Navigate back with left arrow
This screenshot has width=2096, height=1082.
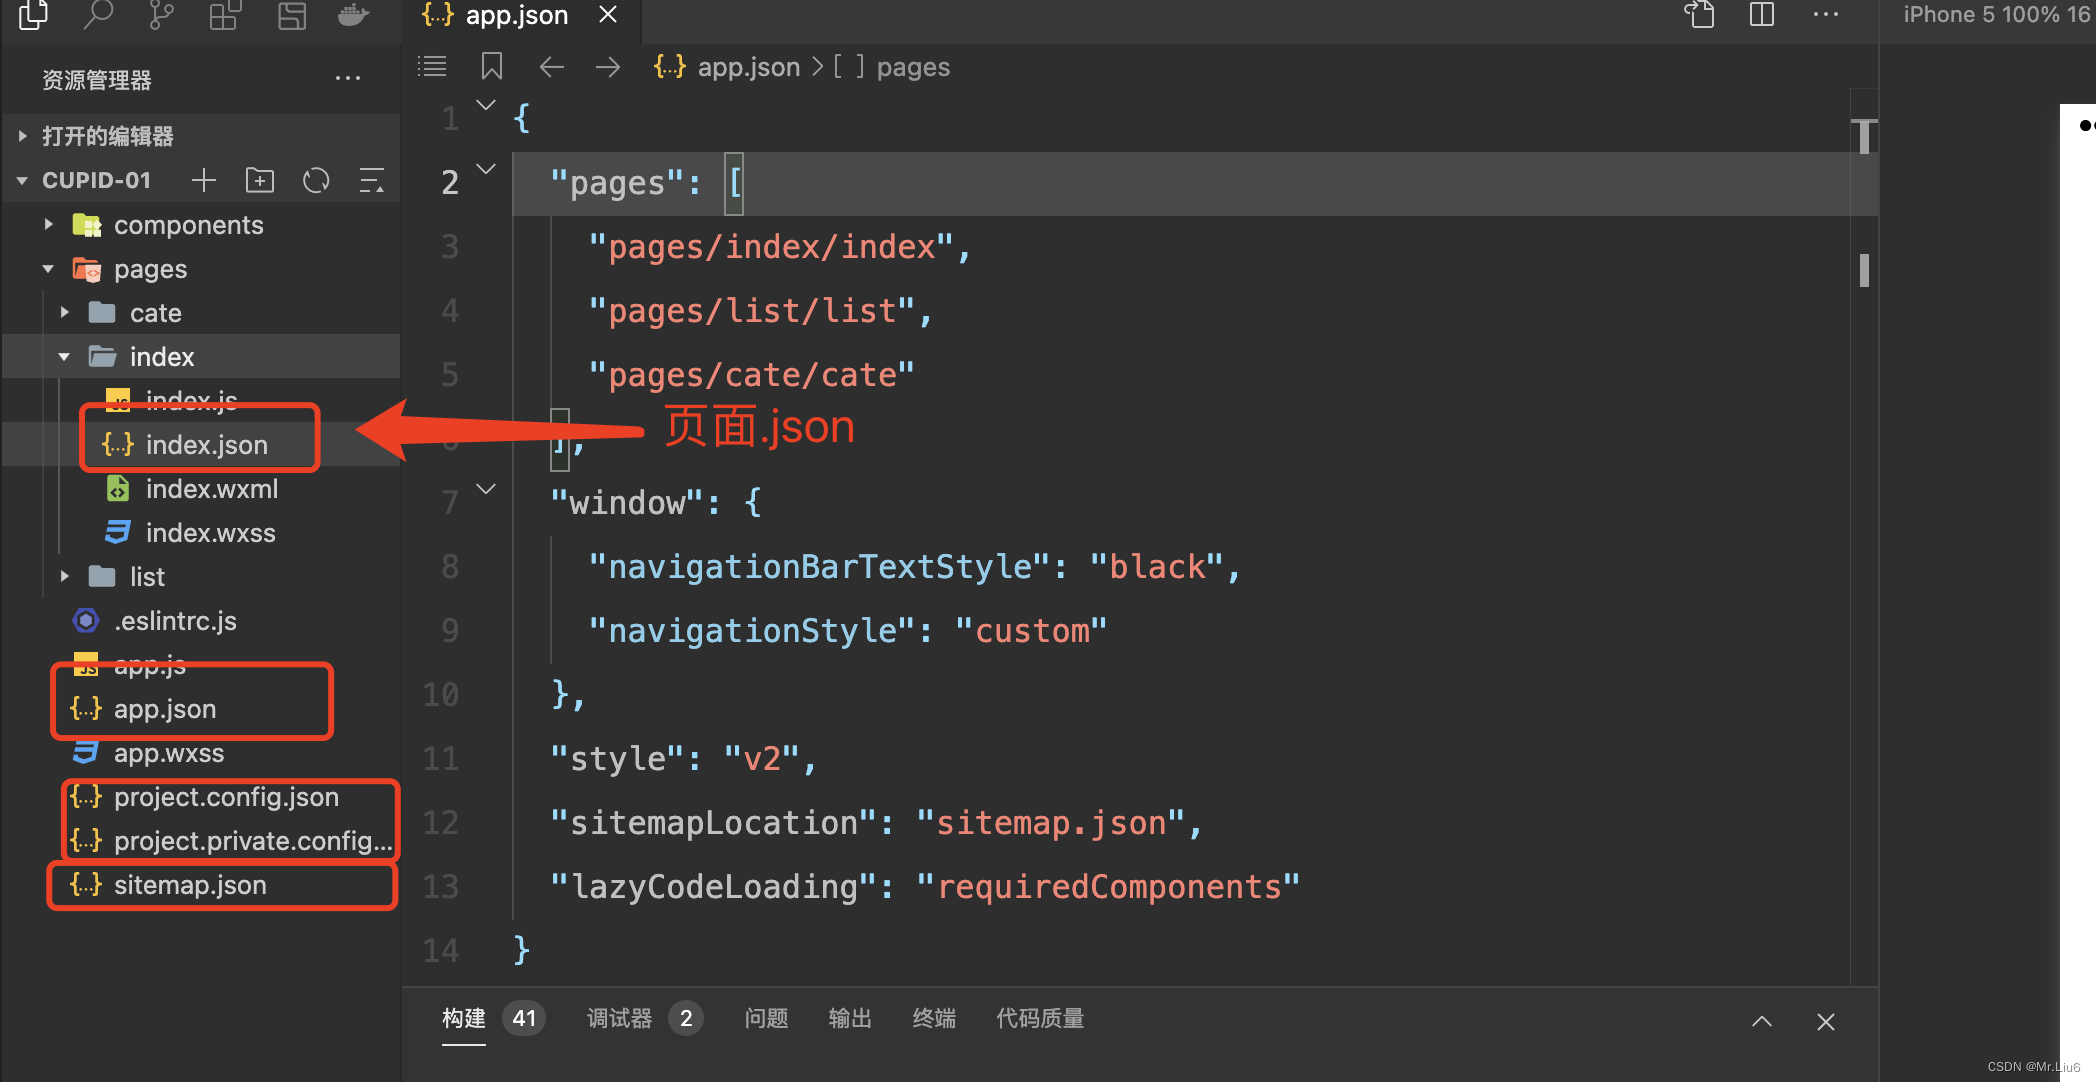(x=551, y=67)
